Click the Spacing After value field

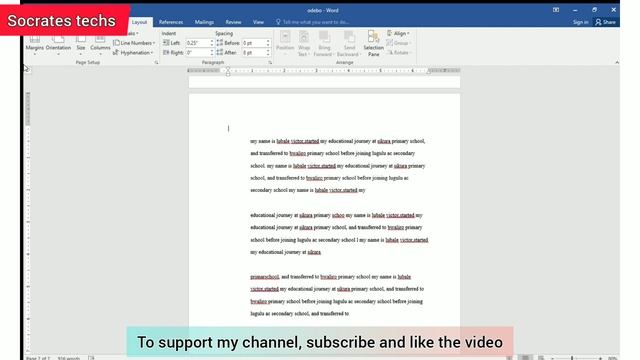coord(254,53)
